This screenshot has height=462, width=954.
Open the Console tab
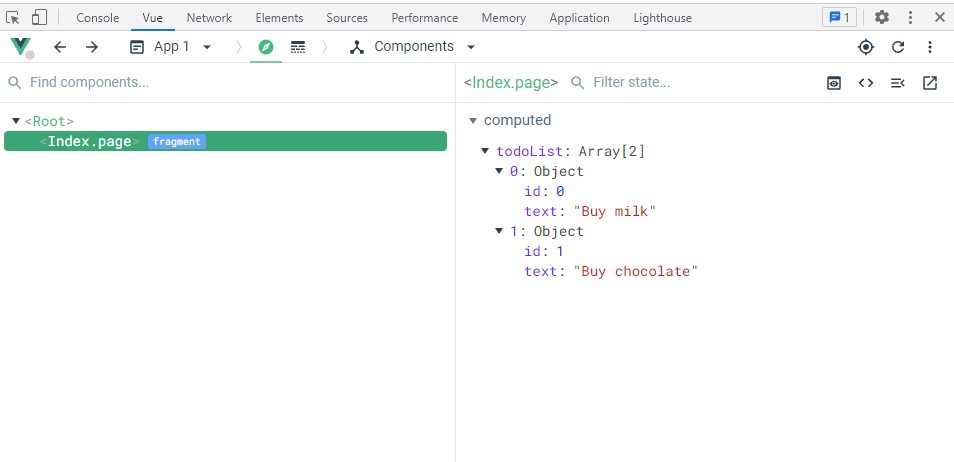pos(97,18)
